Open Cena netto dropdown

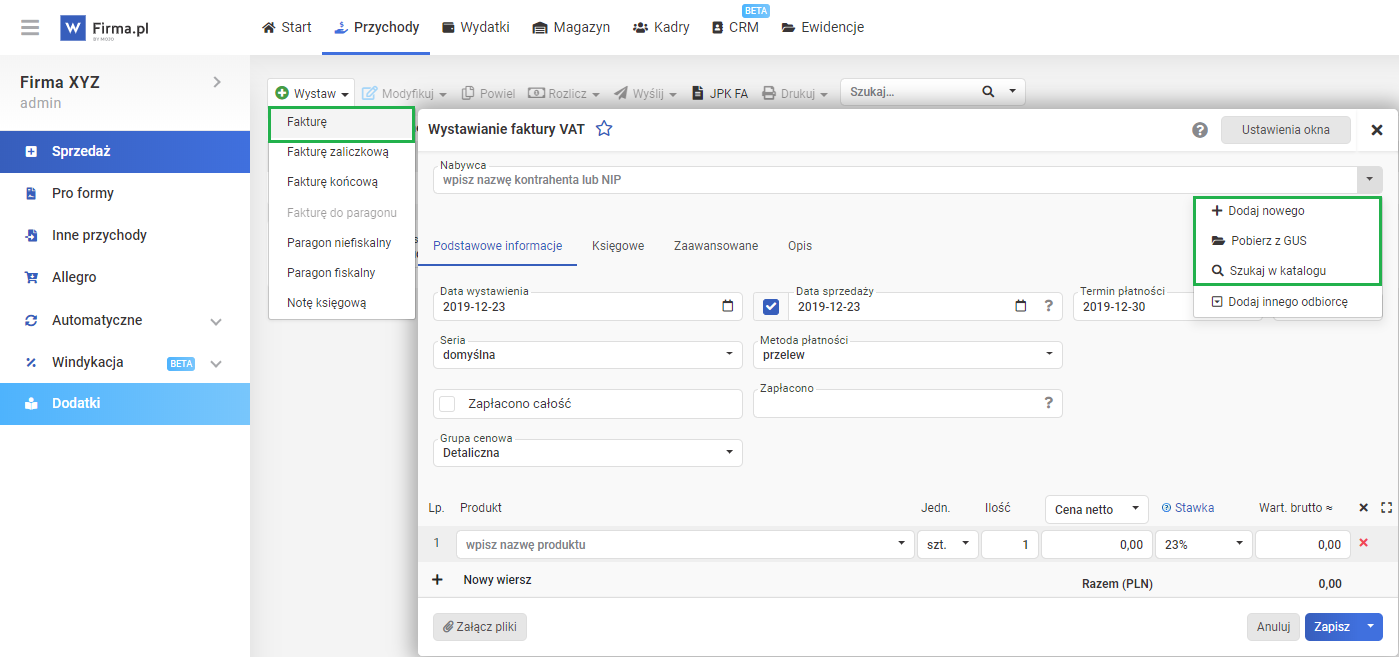pyautogui.click(x=1096, y=509)
